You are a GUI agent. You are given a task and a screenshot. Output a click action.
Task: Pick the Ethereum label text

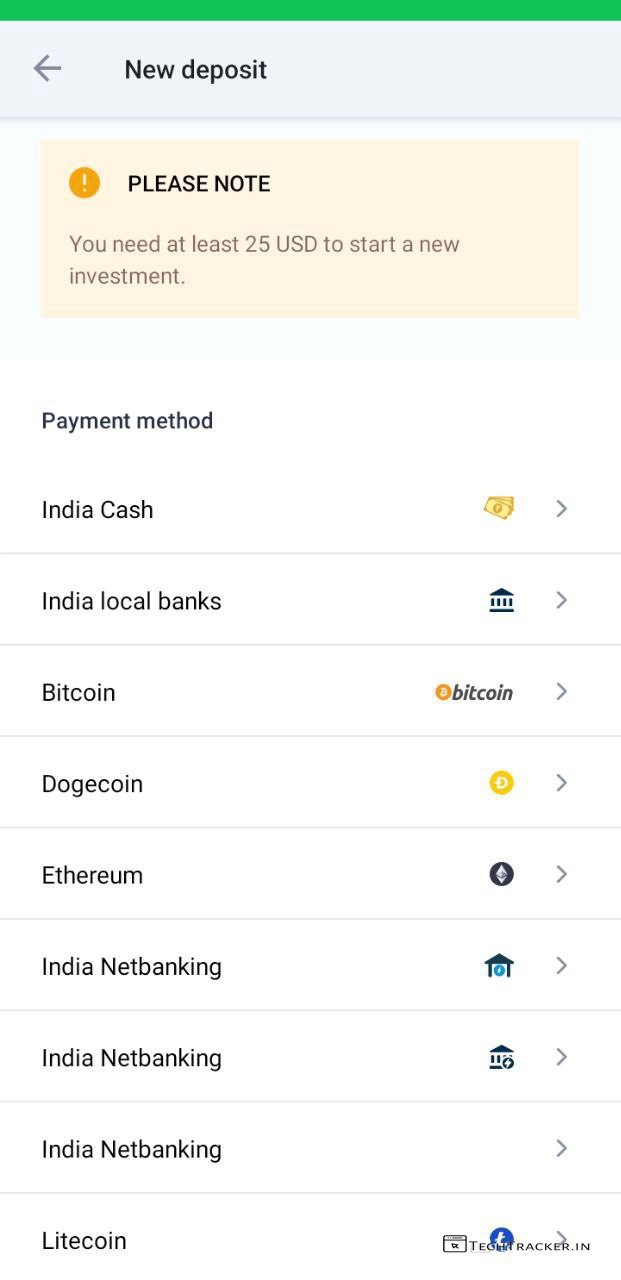92,875
